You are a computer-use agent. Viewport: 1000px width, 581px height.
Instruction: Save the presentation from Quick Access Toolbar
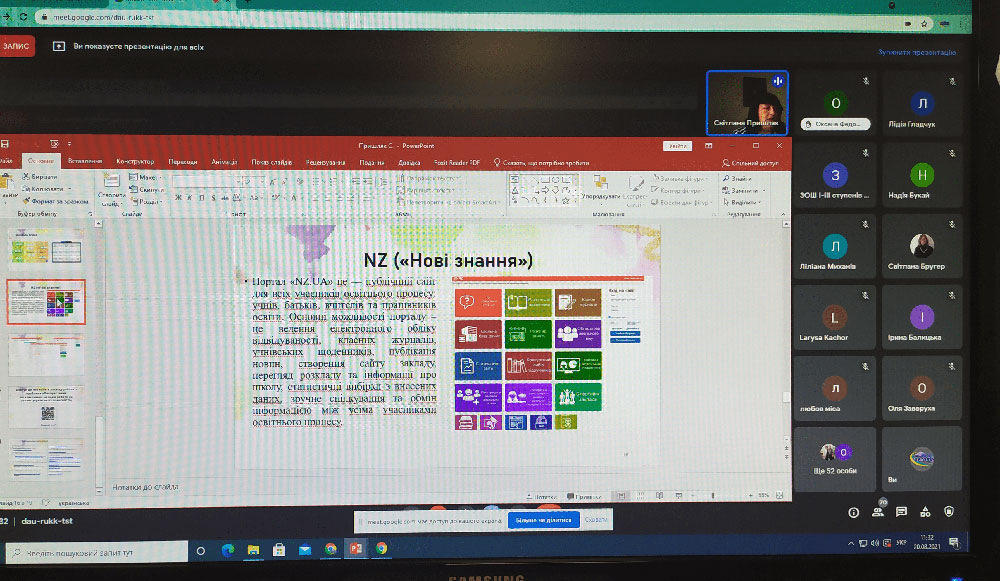[5, 144]
